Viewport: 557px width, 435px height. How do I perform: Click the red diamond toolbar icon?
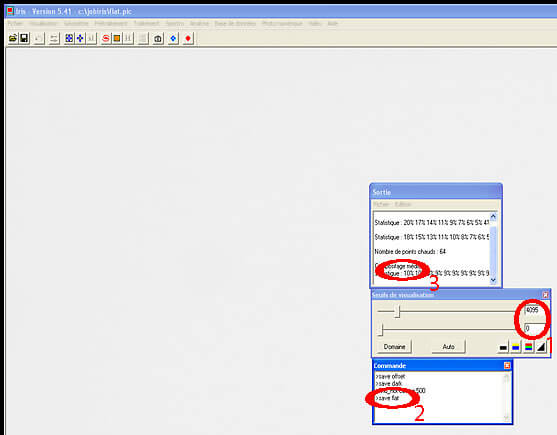[188, 38]
